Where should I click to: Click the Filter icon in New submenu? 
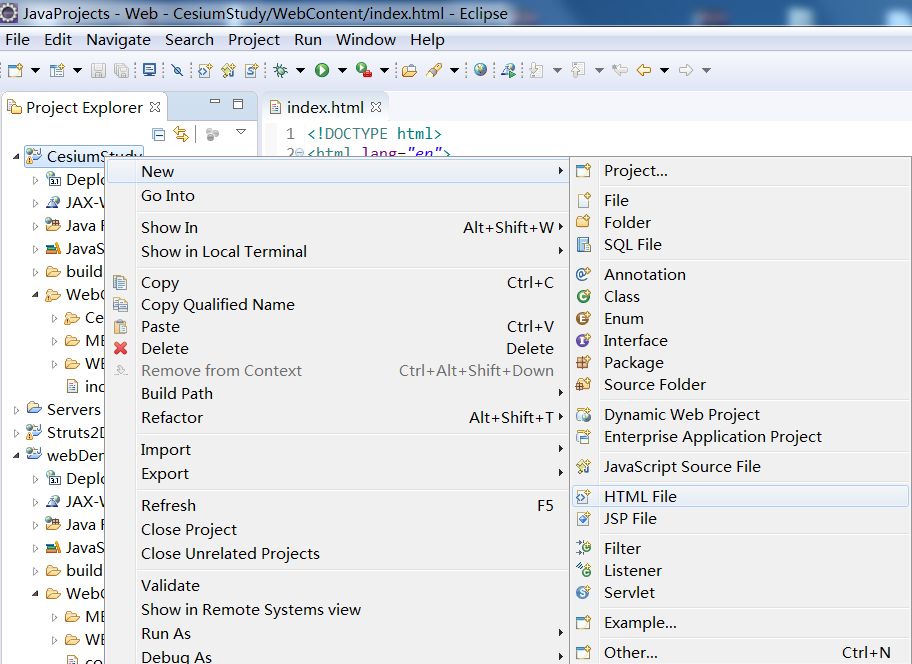tap(583, 548)
